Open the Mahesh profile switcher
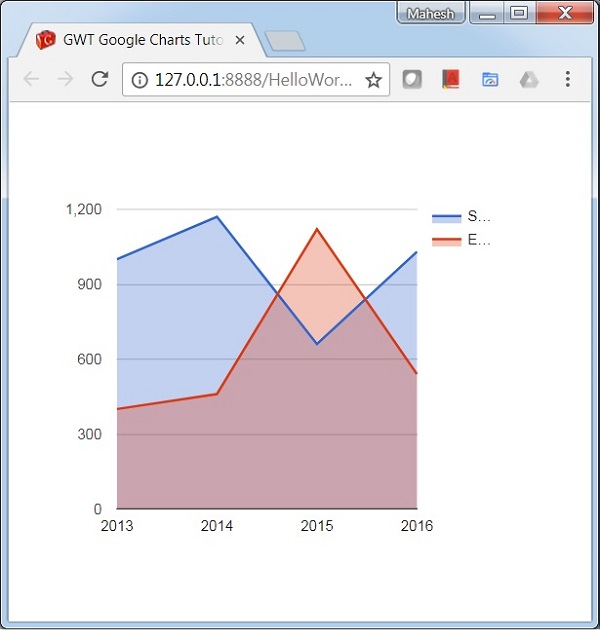Viewport: 600px width, 641px height. coord(430,14)
